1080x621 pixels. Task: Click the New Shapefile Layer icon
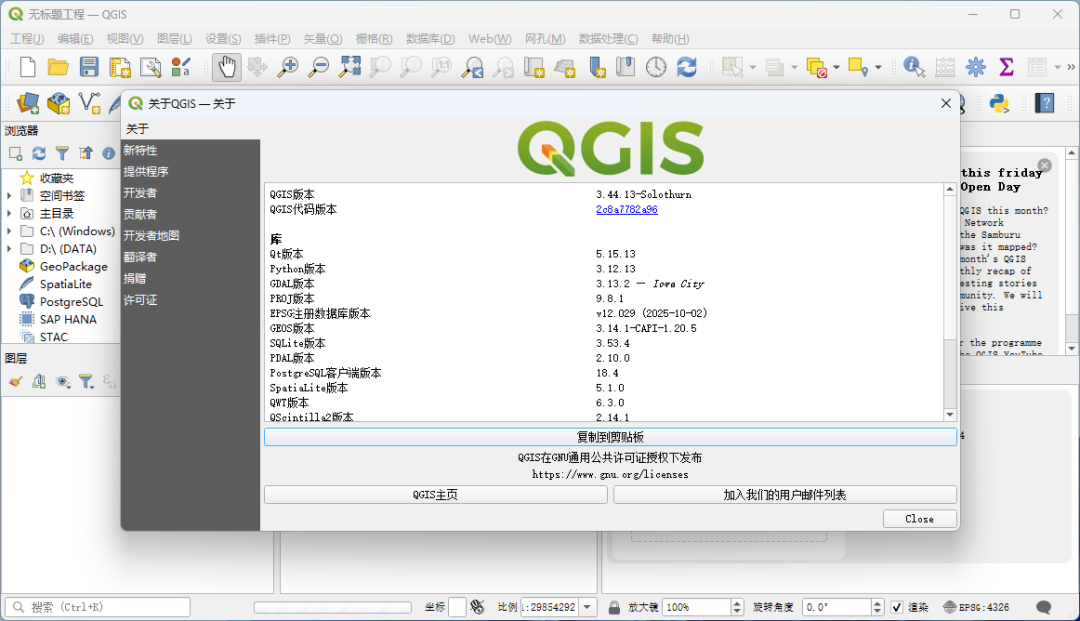coord(90,103)
